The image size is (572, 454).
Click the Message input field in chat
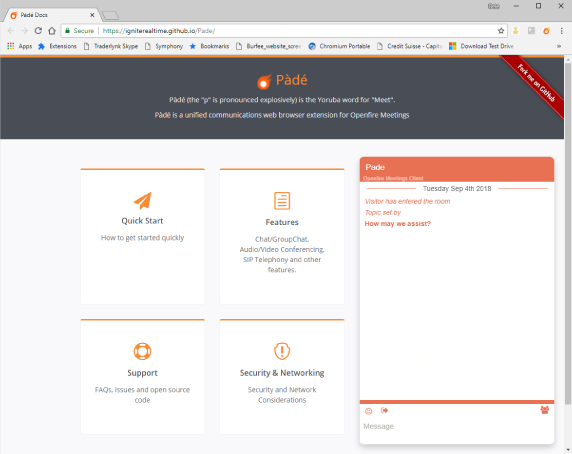457,426
